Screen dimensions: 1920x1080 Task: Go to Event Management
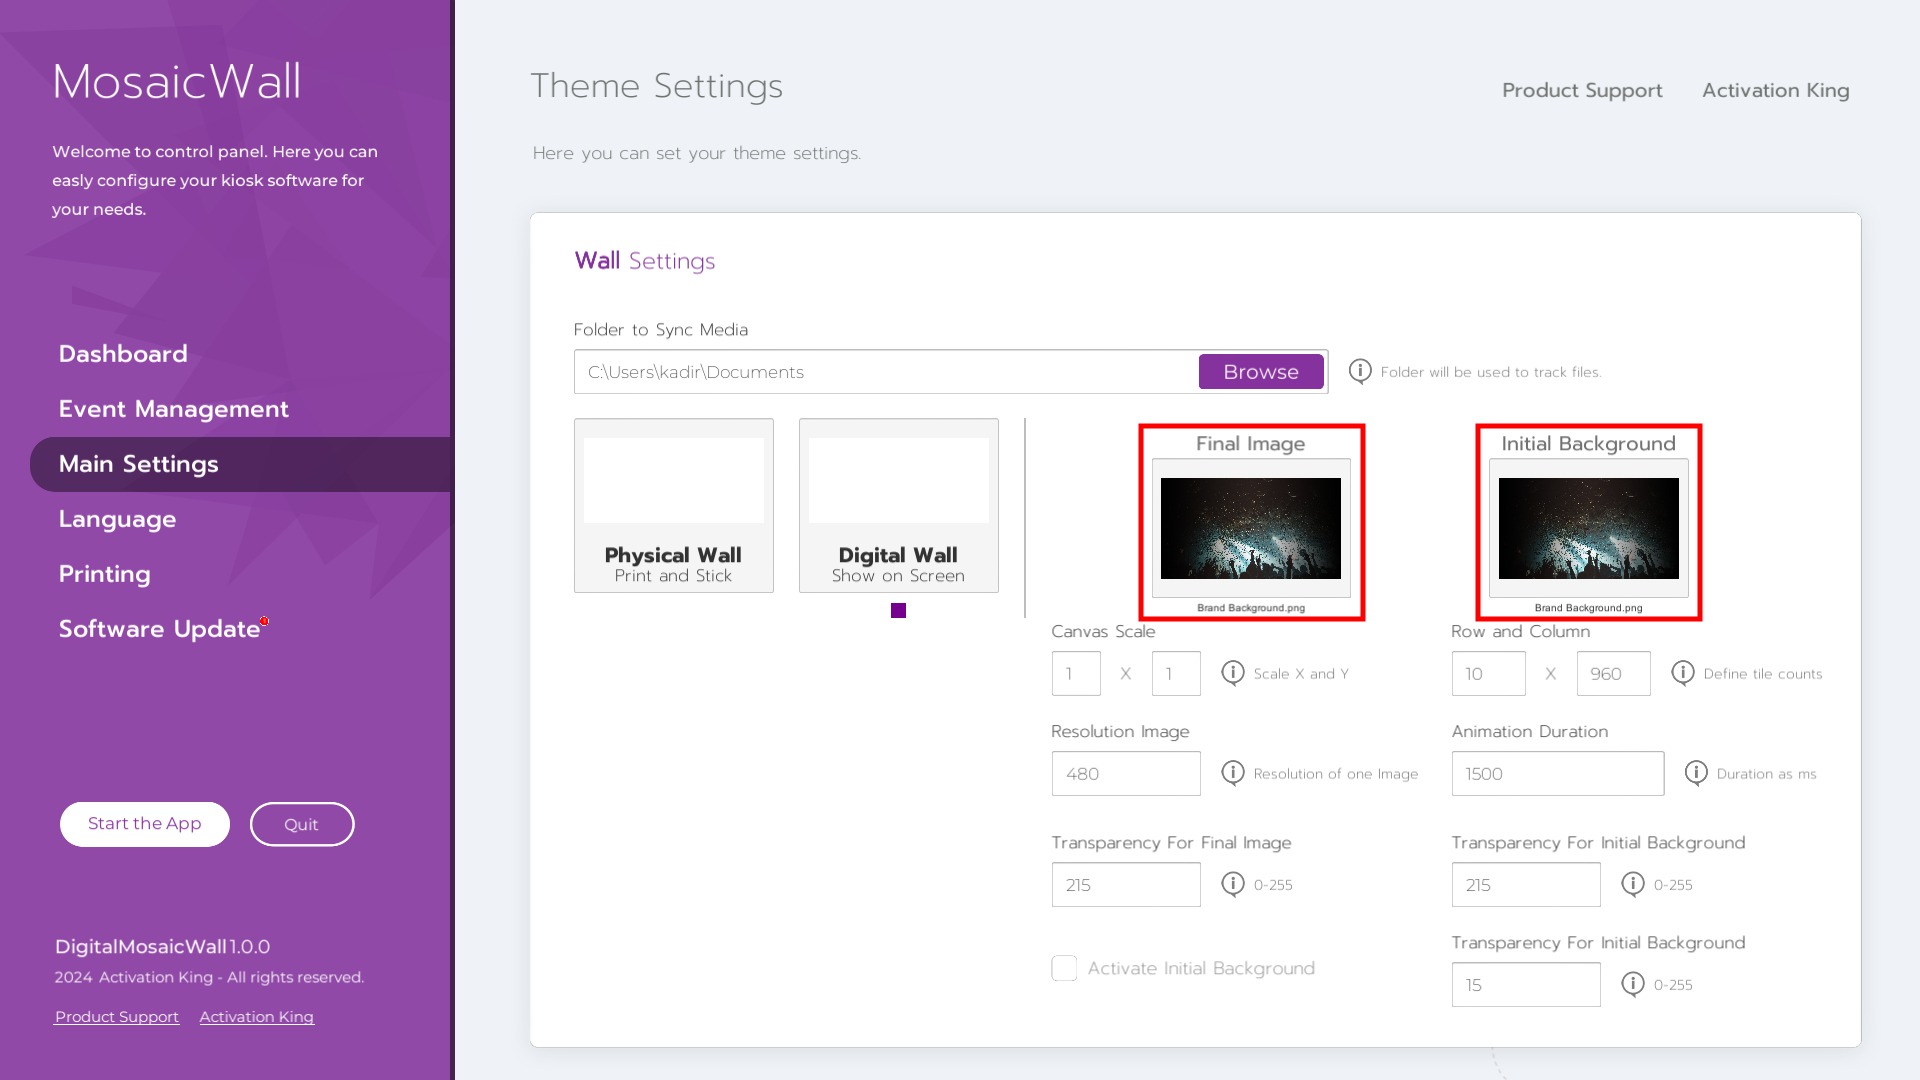(x=173, y=409)
